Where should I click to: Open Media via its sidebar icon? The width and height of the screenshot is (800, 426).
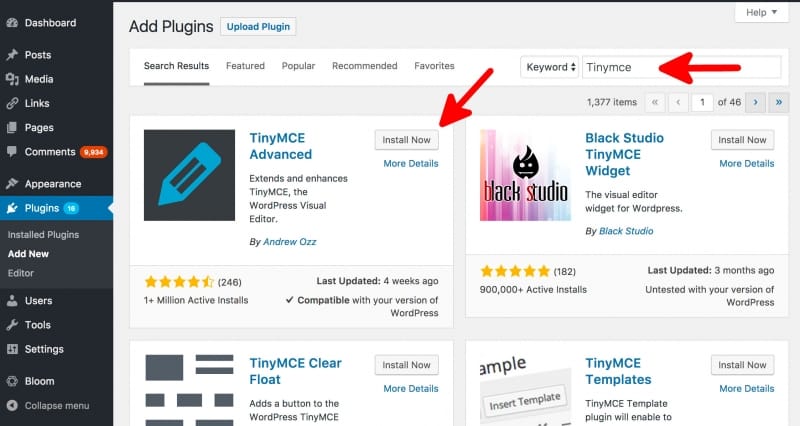pos(11,79)
